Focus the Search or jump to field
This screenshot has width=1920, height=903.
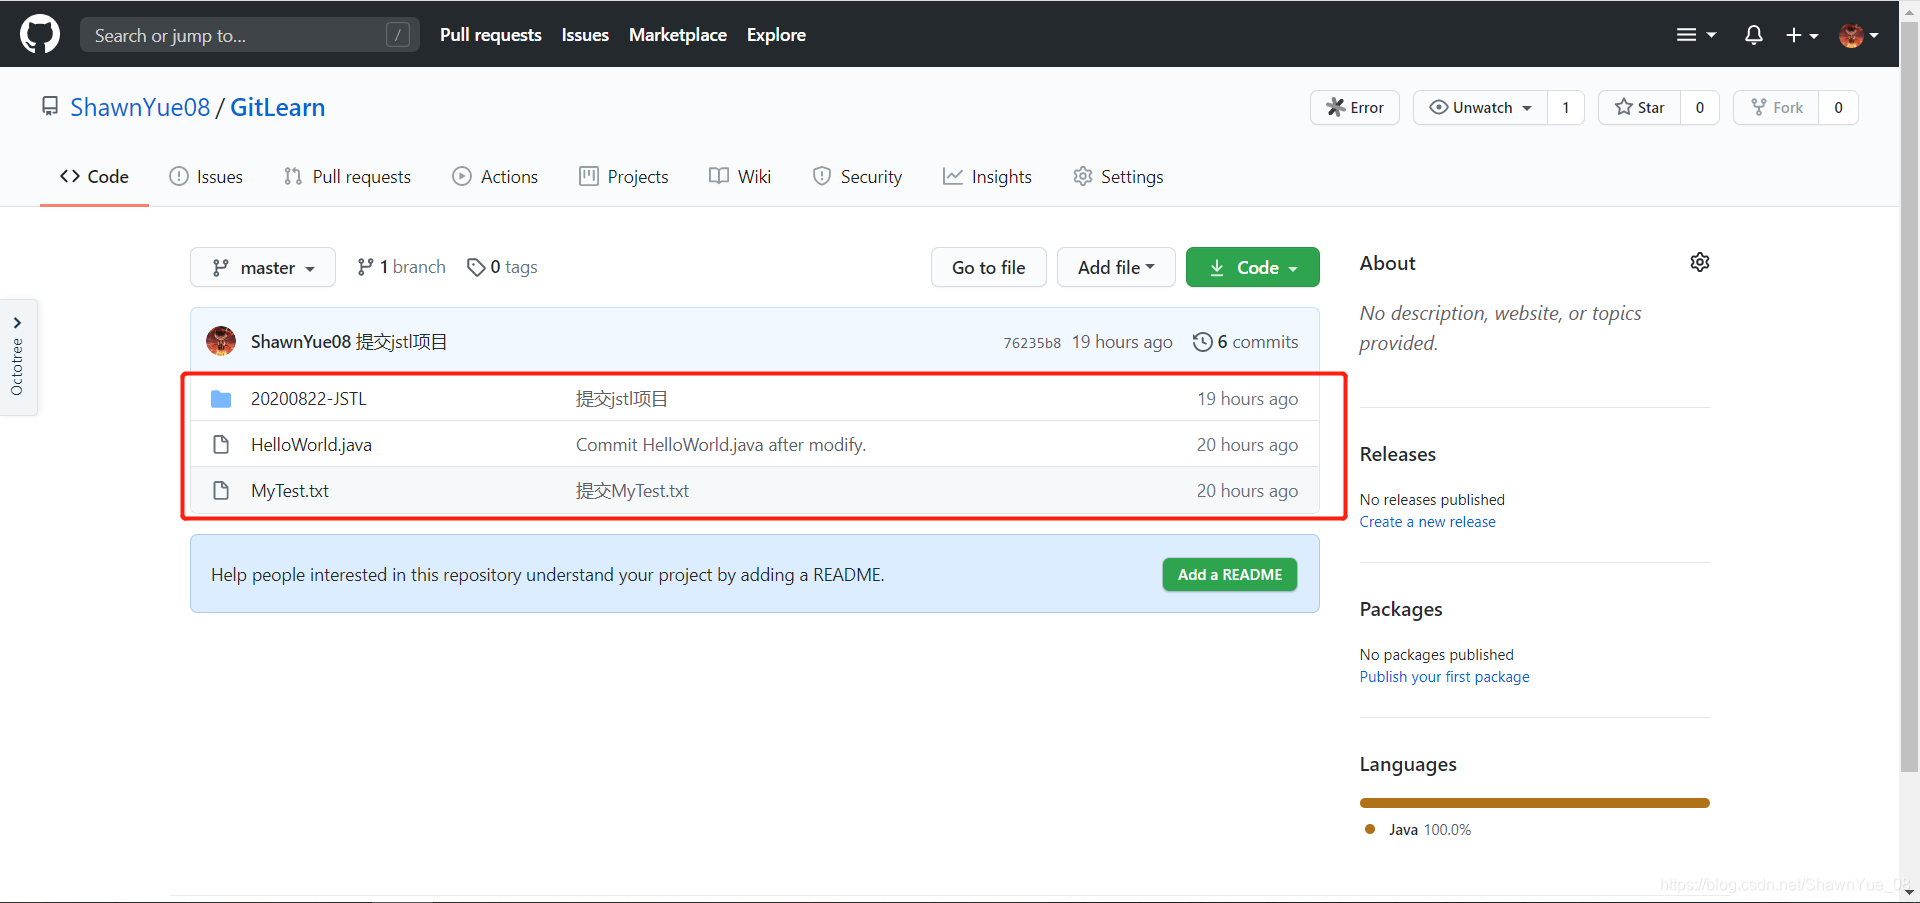click(x=250, y=35)
